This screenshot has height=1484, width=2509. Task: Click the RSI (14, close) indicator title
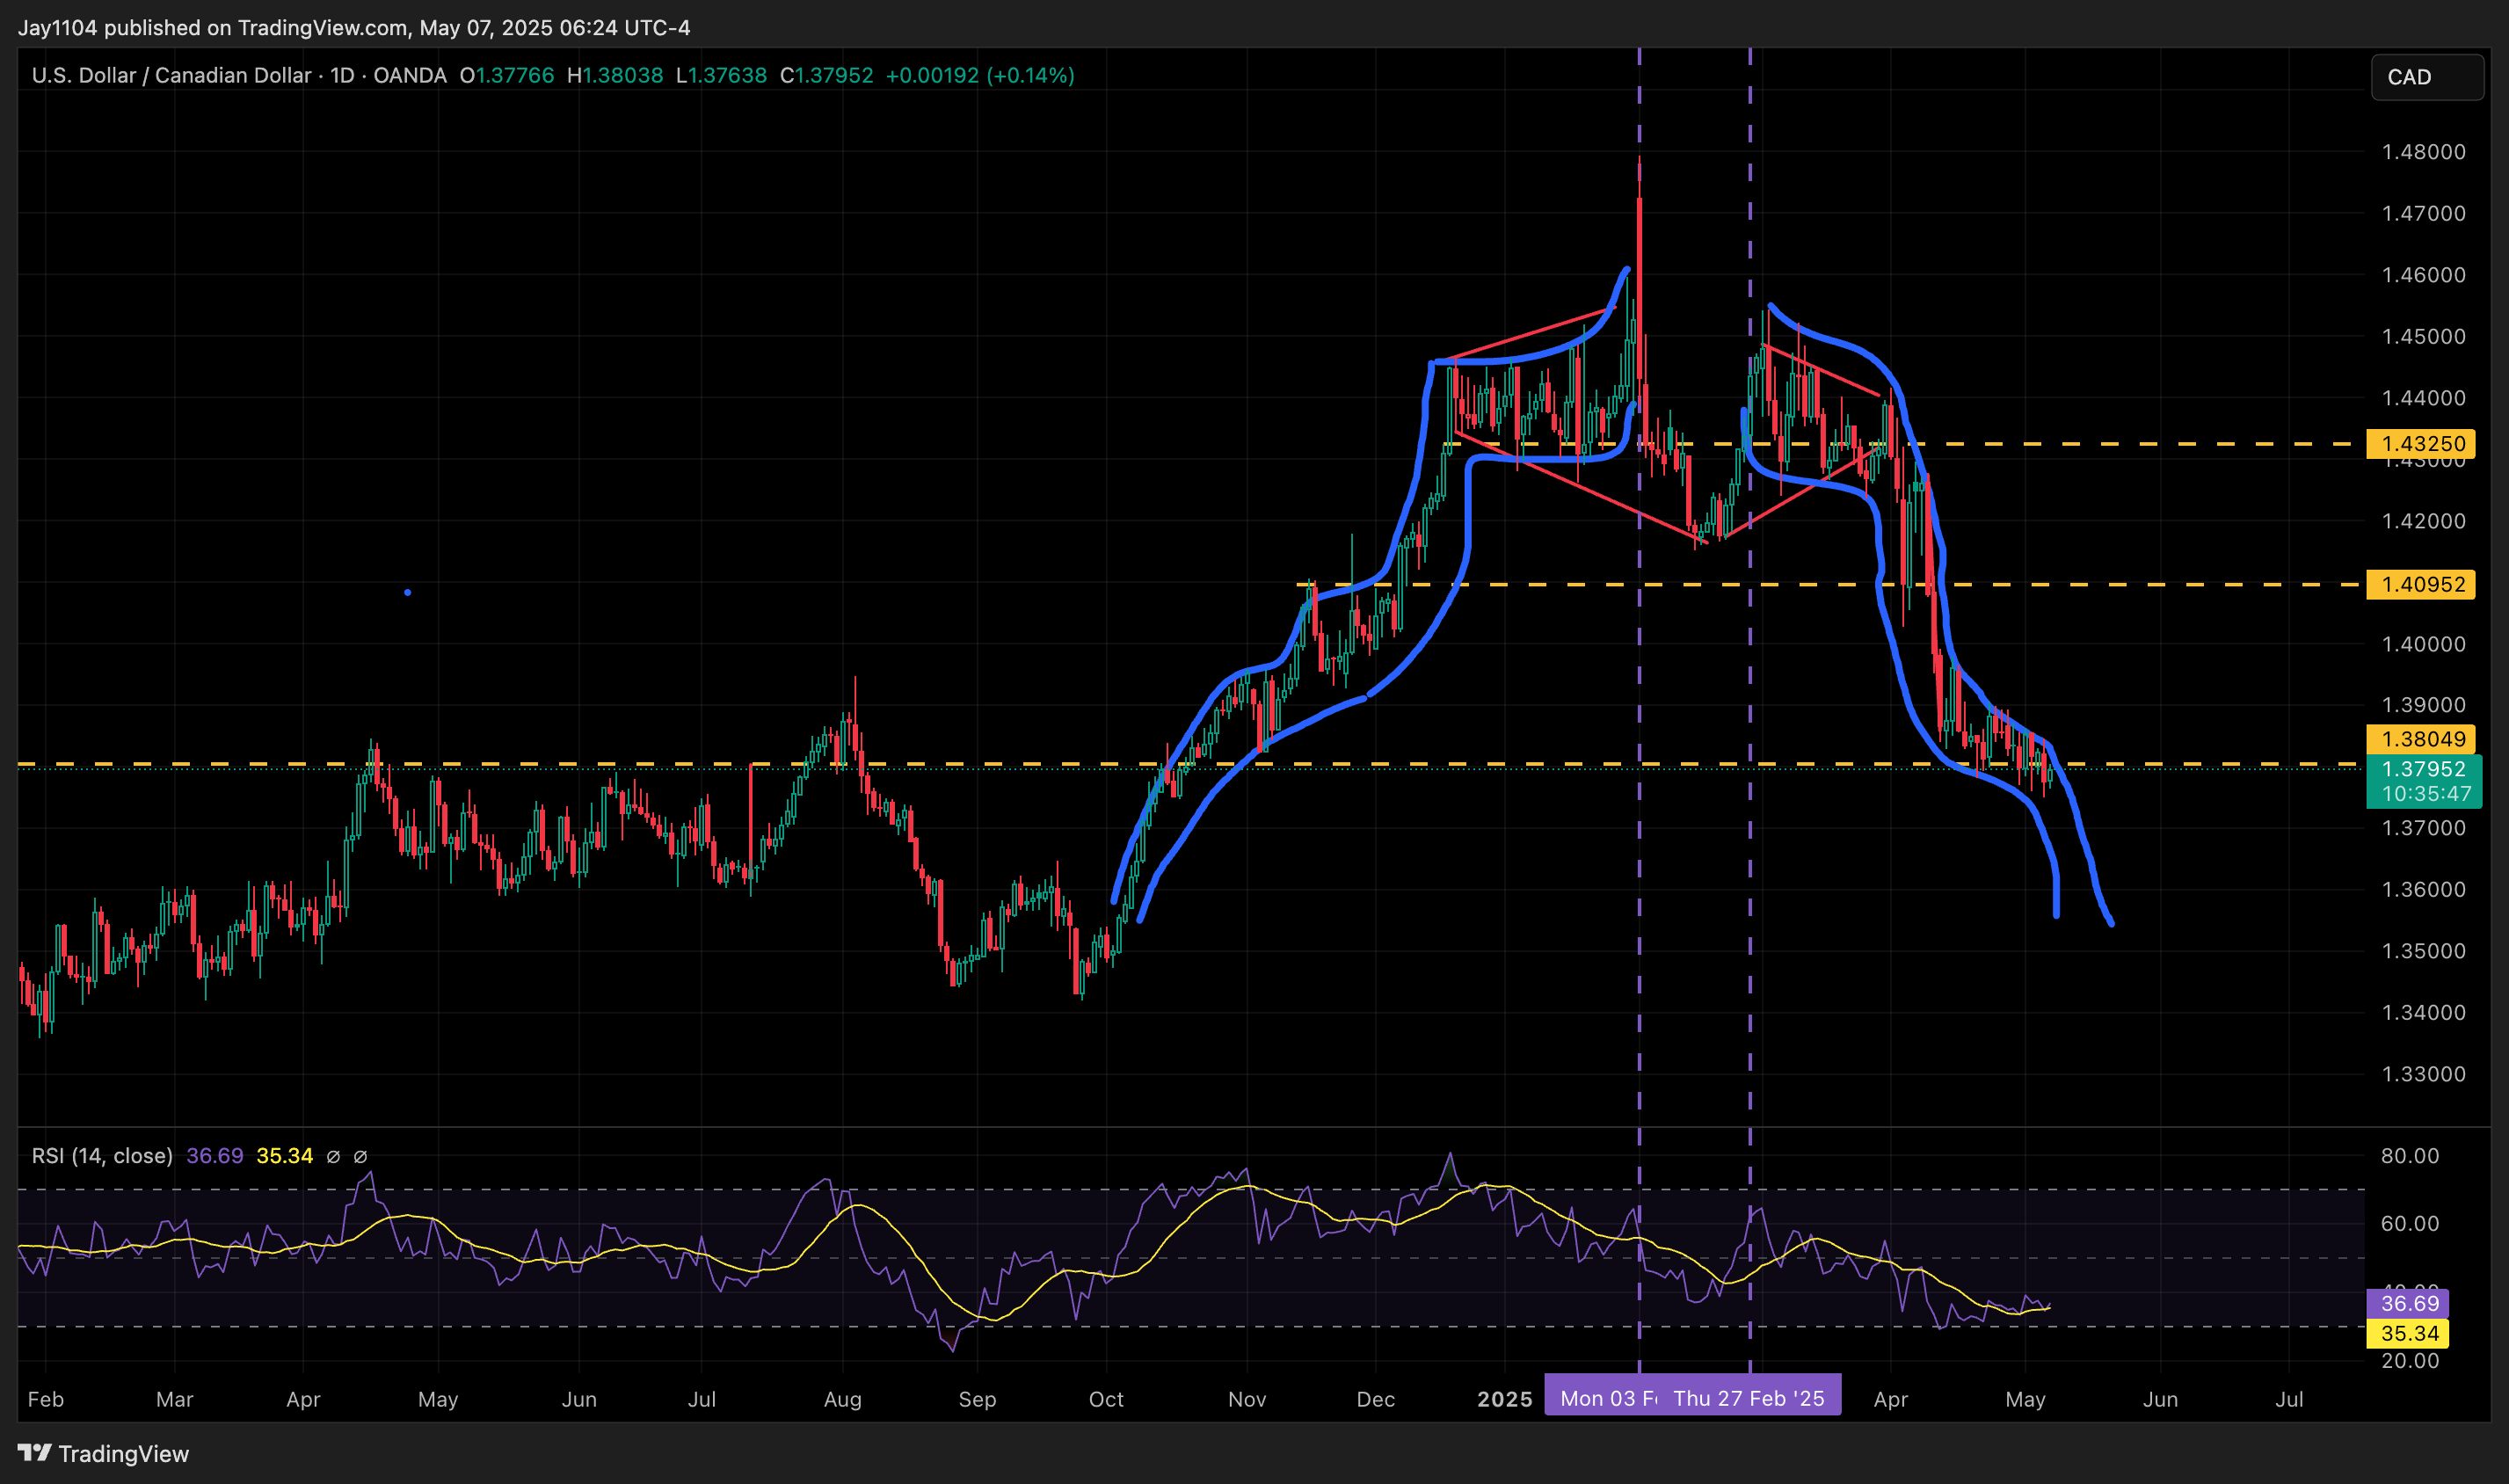point(102,1156)
